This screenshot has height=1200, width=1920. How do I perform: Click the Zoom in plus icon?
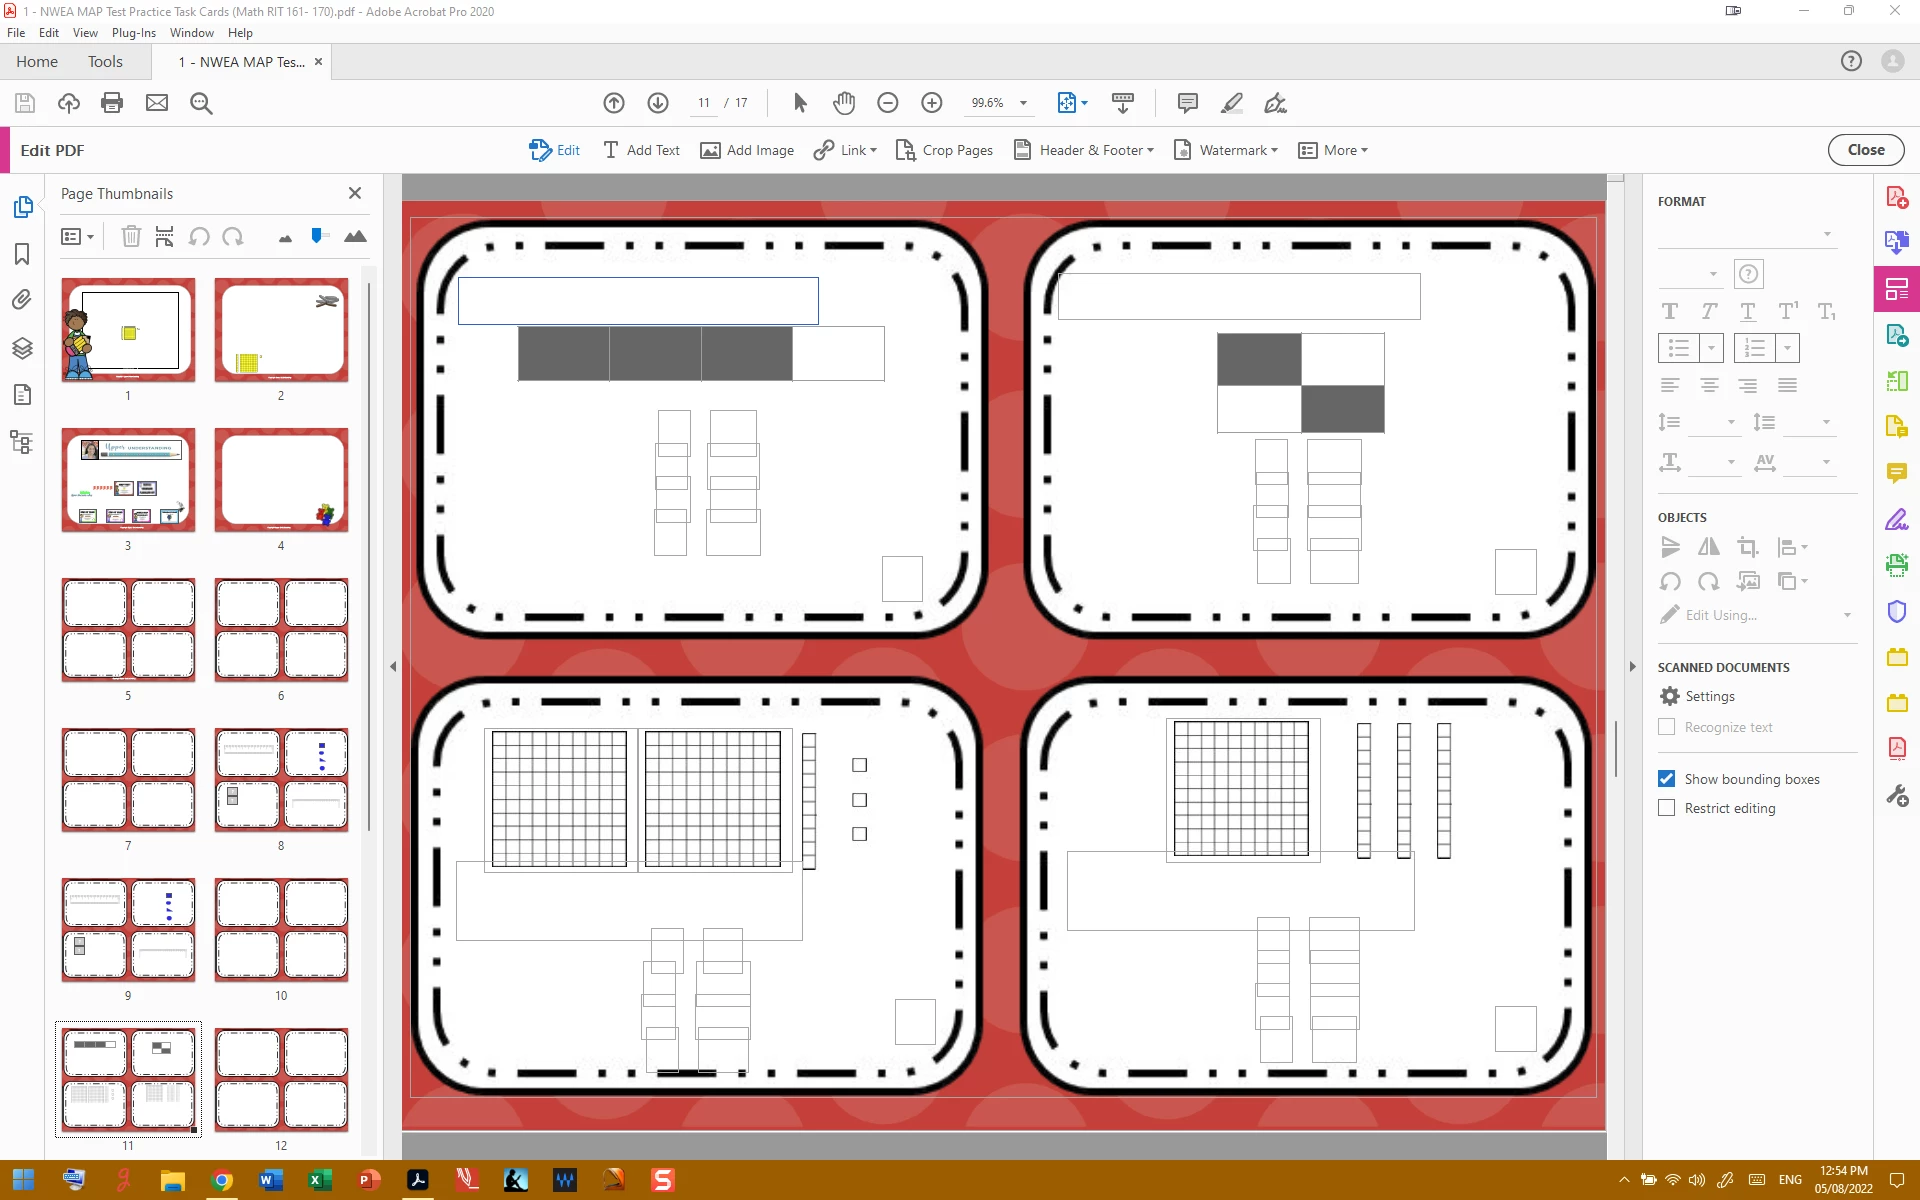[931, 103]
